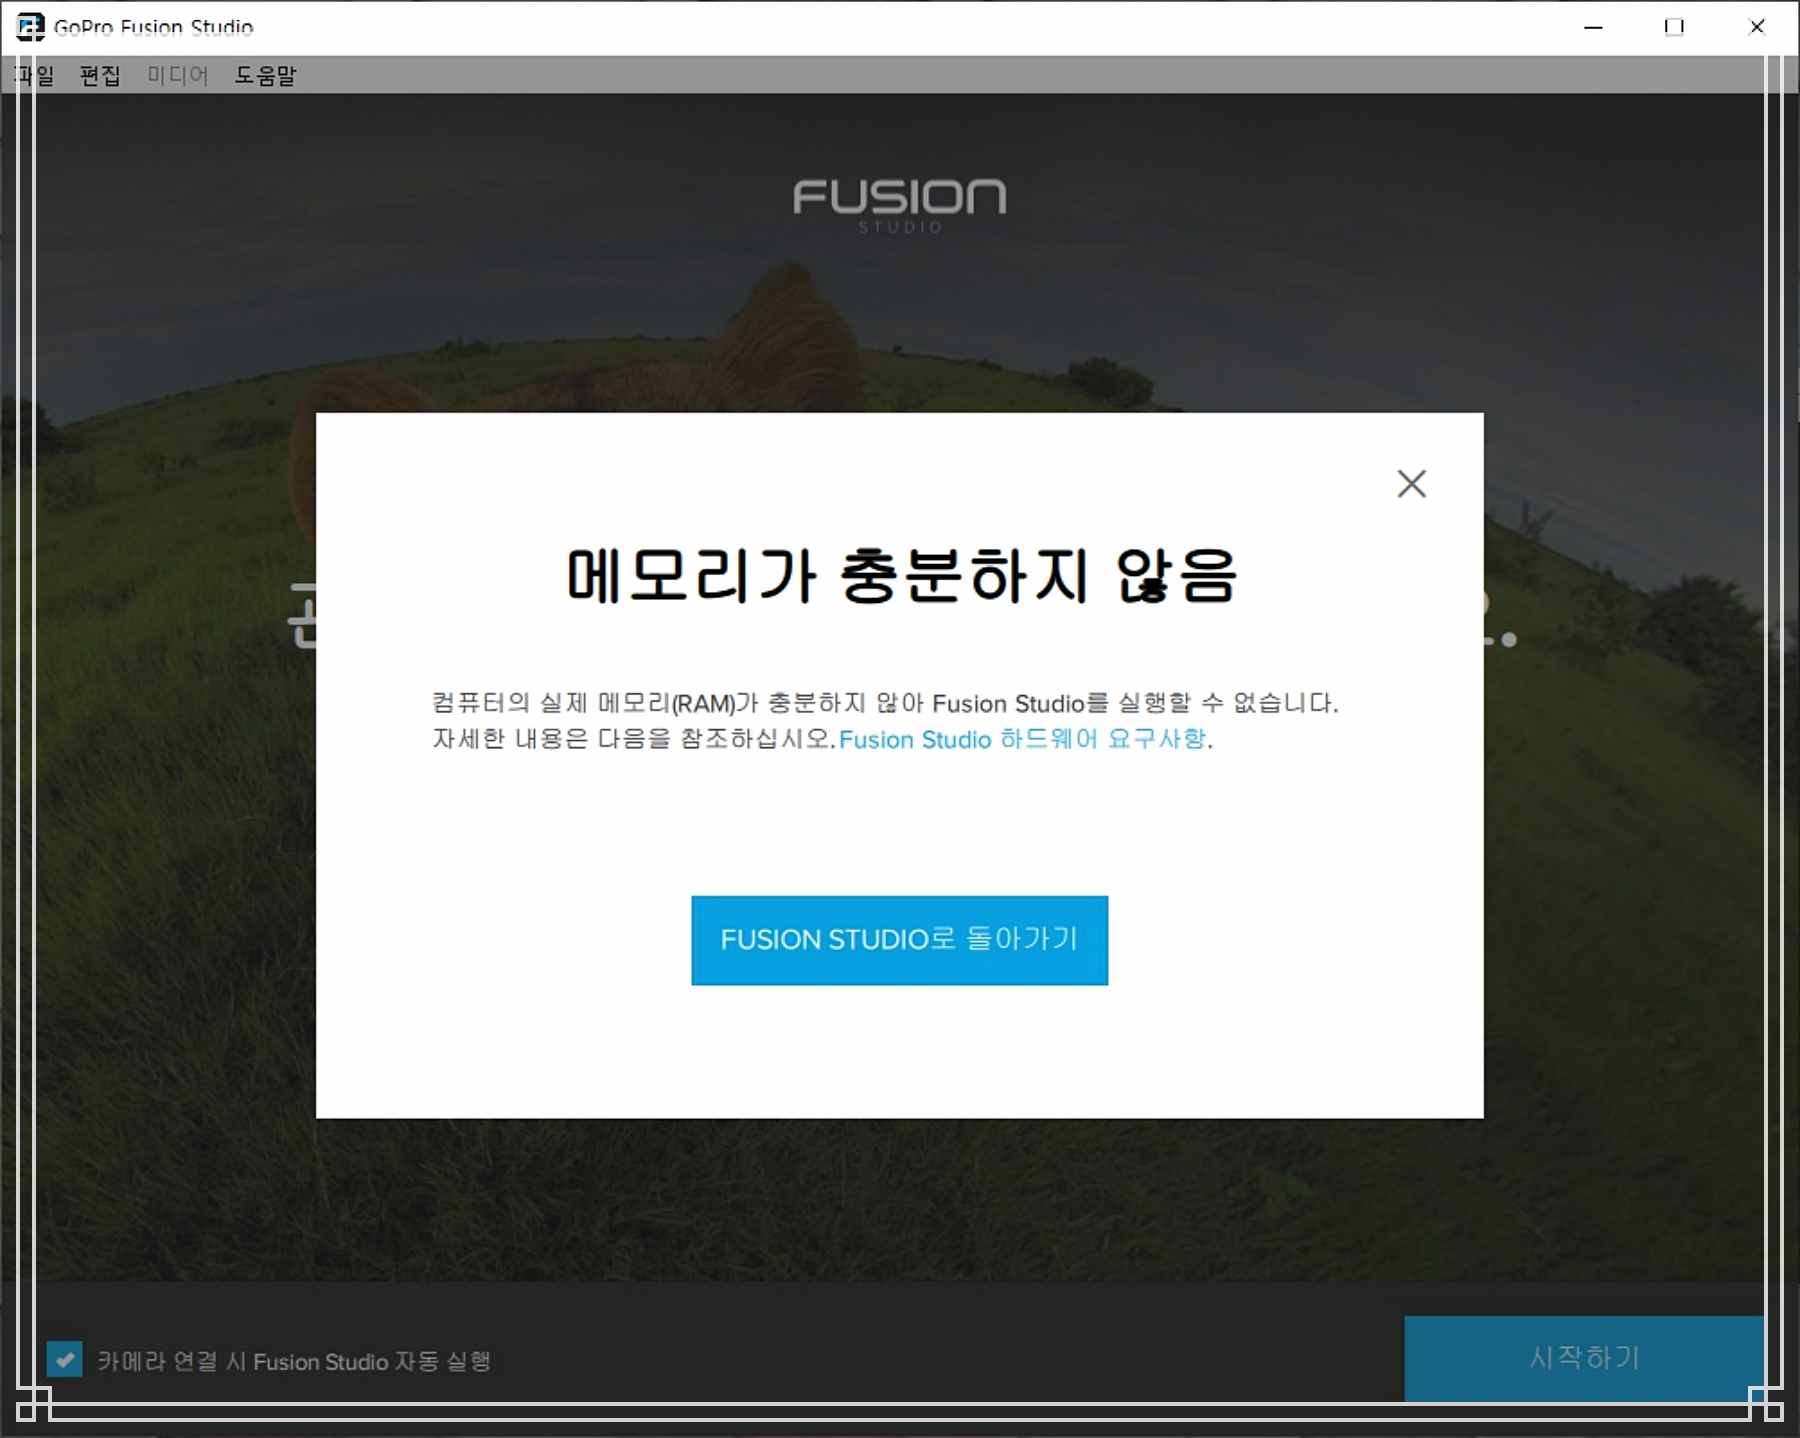Click the FUSION STUDIO logo
This screenshot has height=1438, width=1800.
pyautogui.click(x=900, y=205)
